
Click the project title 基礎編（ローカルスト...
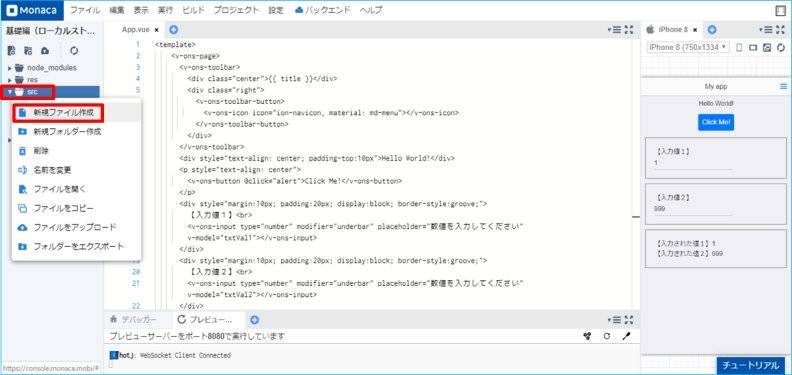tap(50, 30)
